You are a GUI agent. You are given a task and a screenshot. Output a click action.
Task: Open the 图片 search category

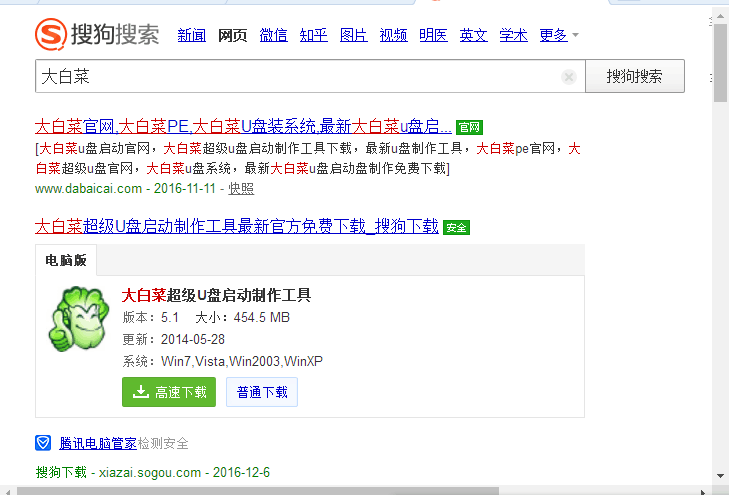pos(354,35)
